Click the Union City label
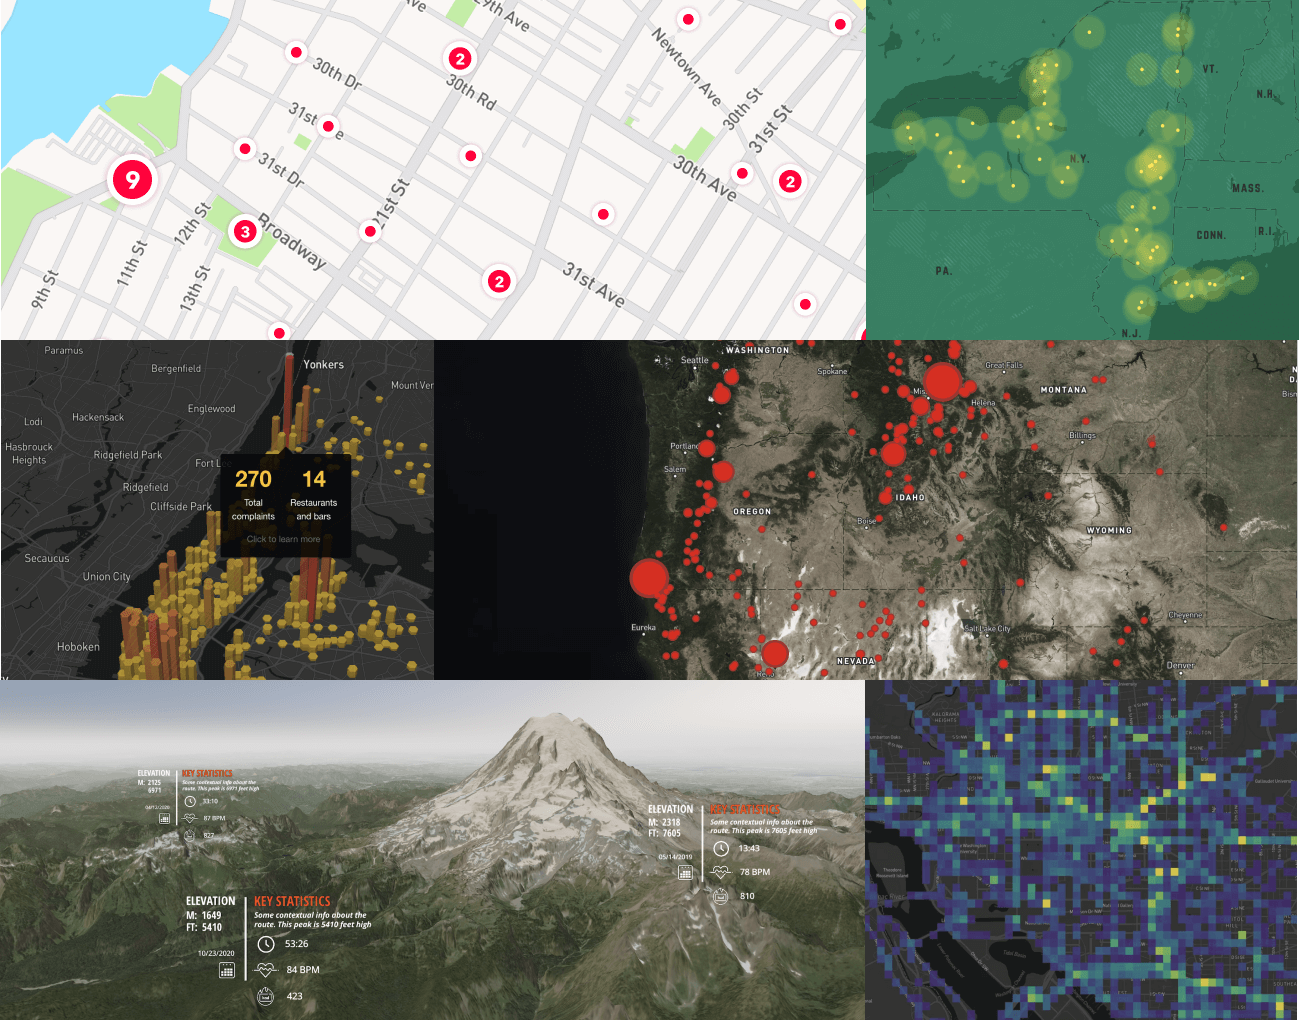 [x=107, y=577]
